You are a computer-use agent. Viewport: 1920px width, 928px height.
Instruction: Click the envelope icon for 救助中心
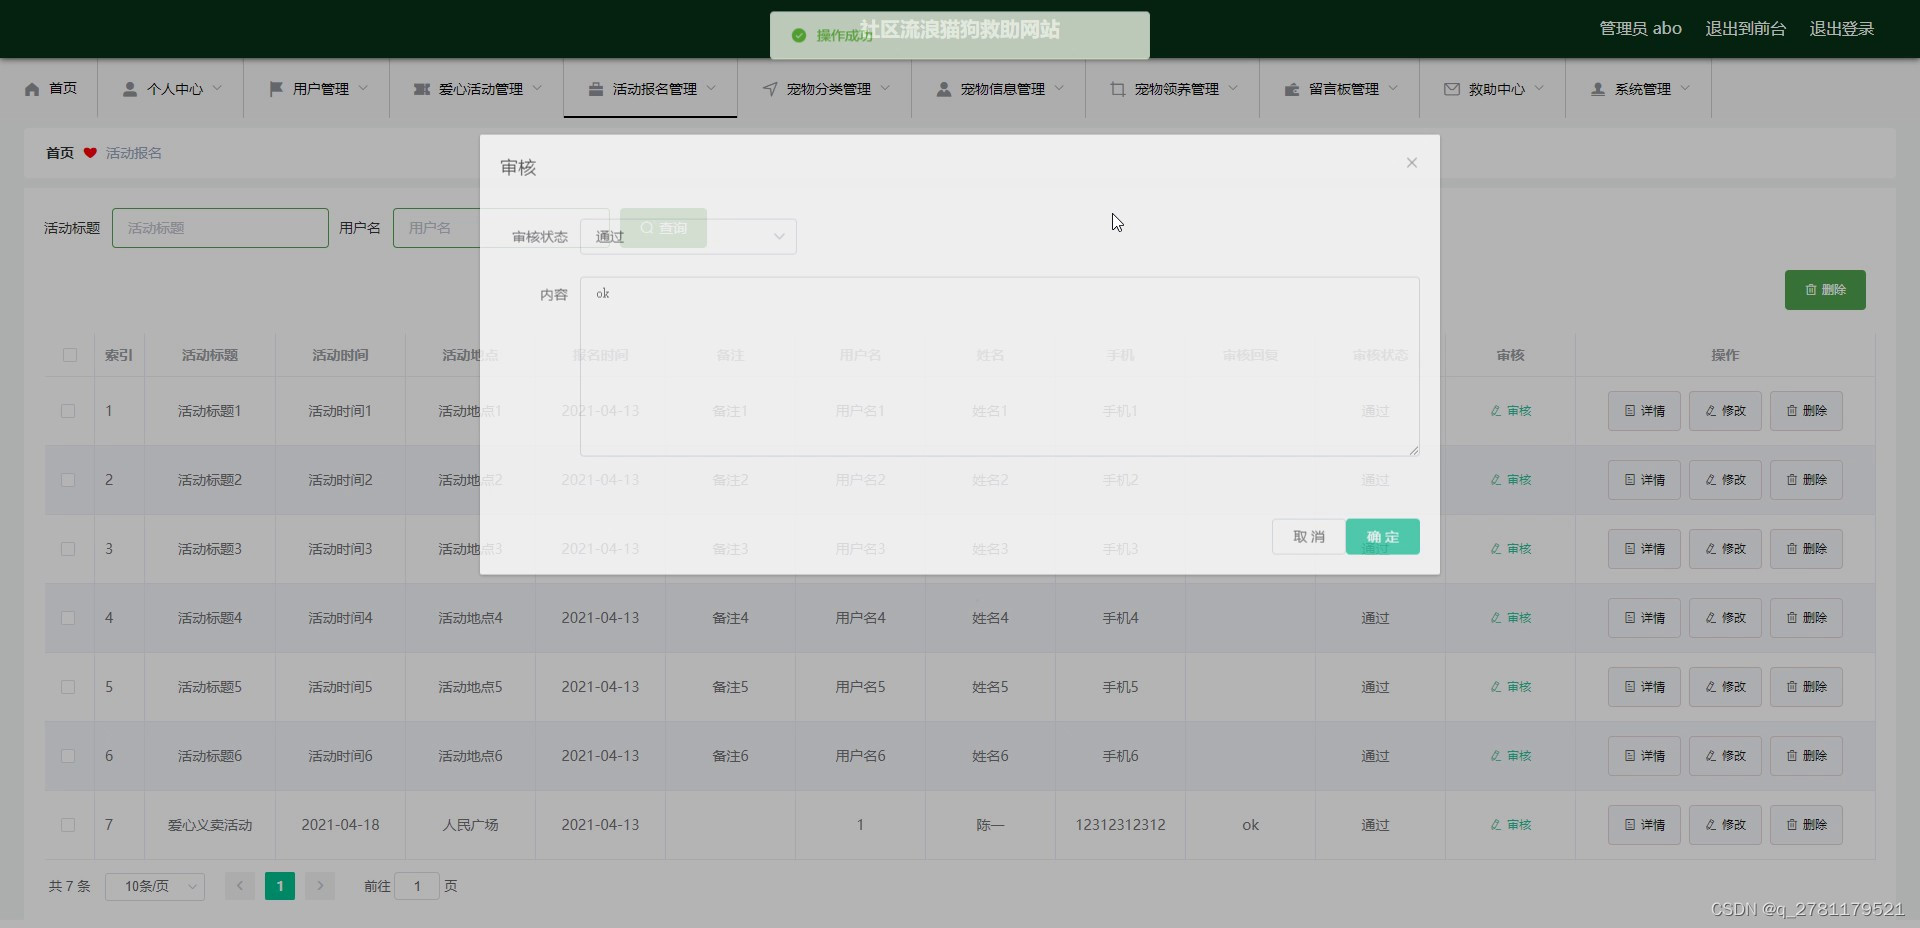click(x=1452, y=89)
